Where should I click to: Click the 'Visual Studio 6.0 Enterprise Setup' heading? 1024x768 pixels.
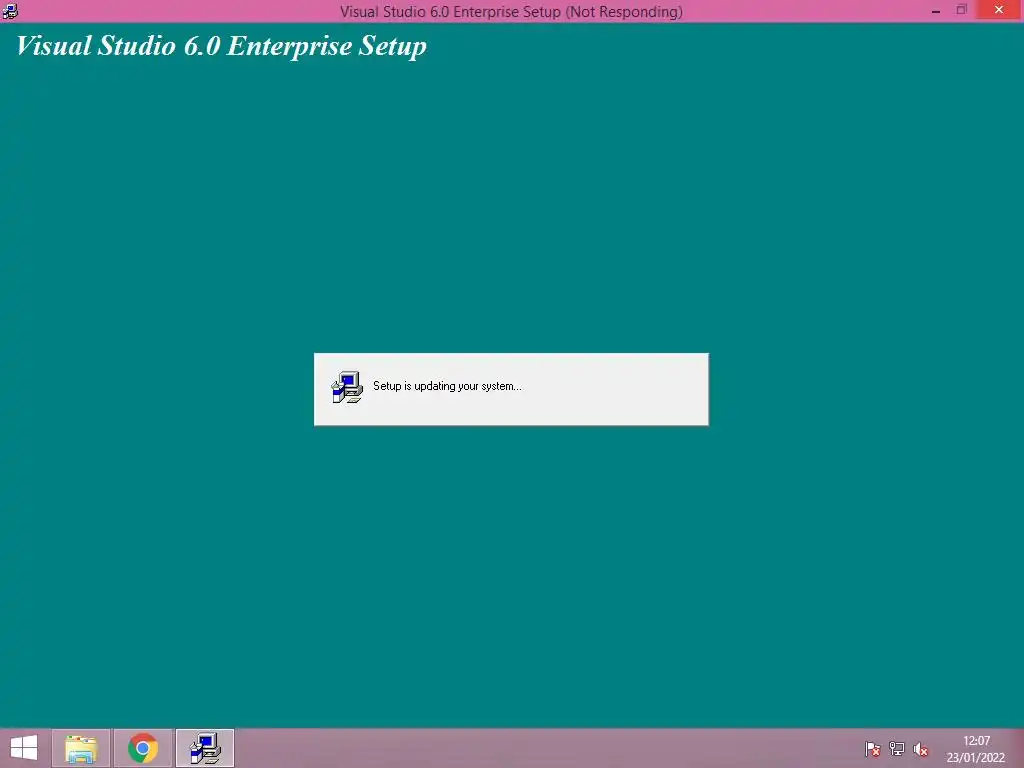pos(221,46)
